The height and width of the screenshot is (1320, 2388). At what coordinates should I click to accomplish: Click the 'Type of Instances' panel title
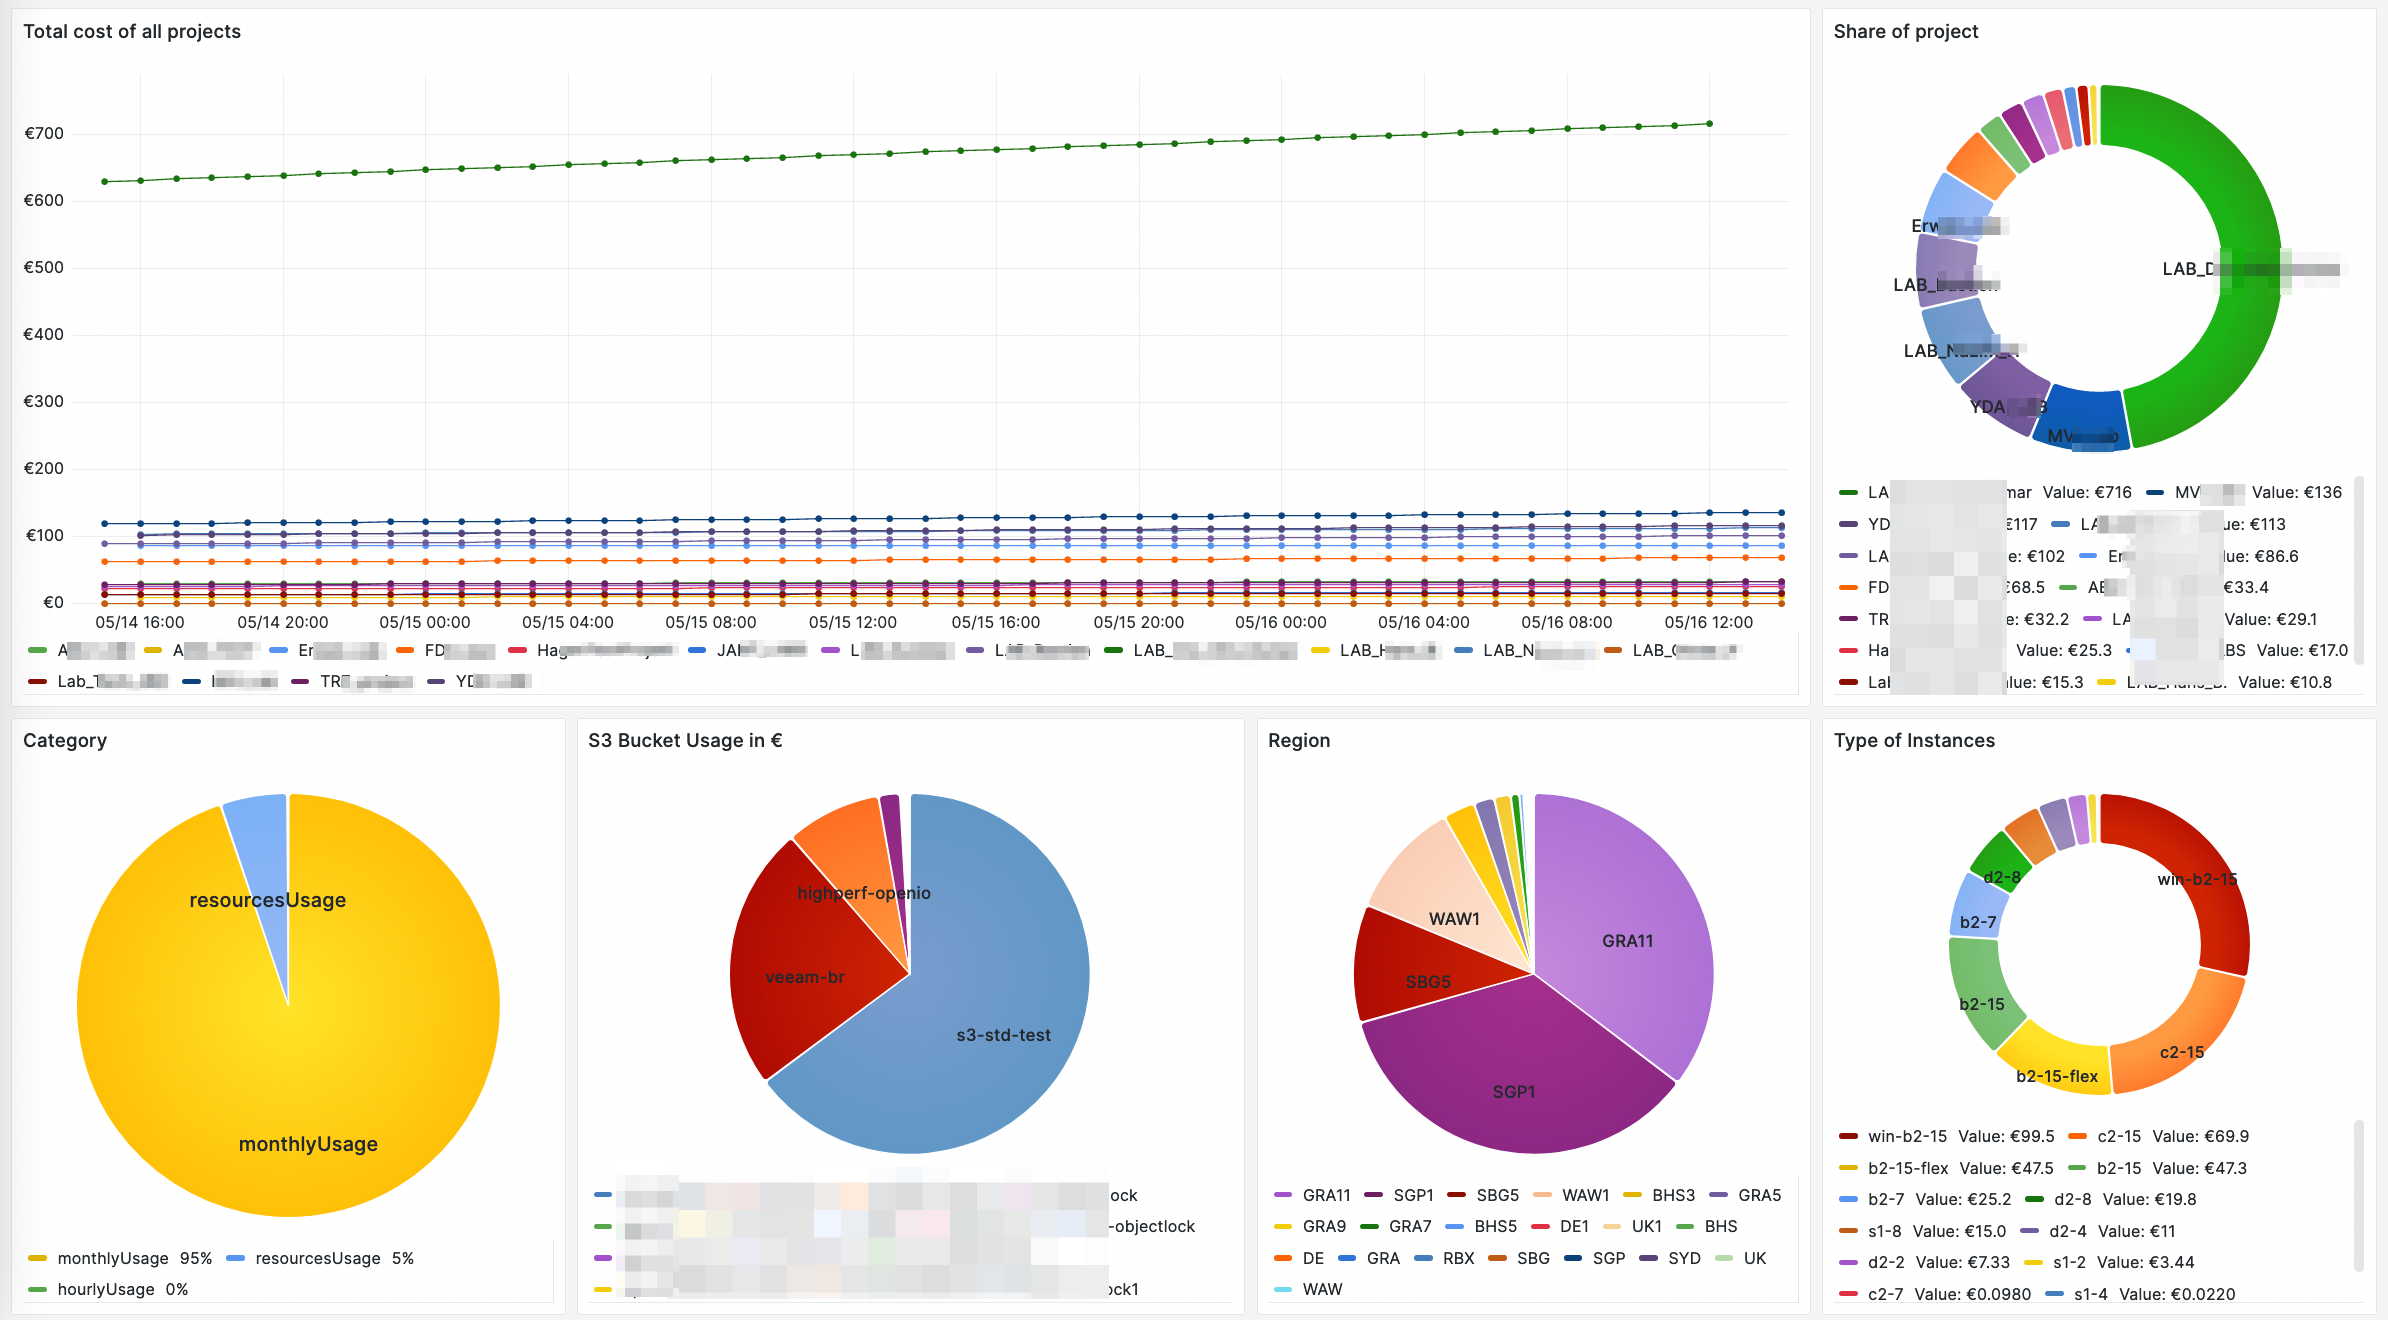(x=1913, y=740)
